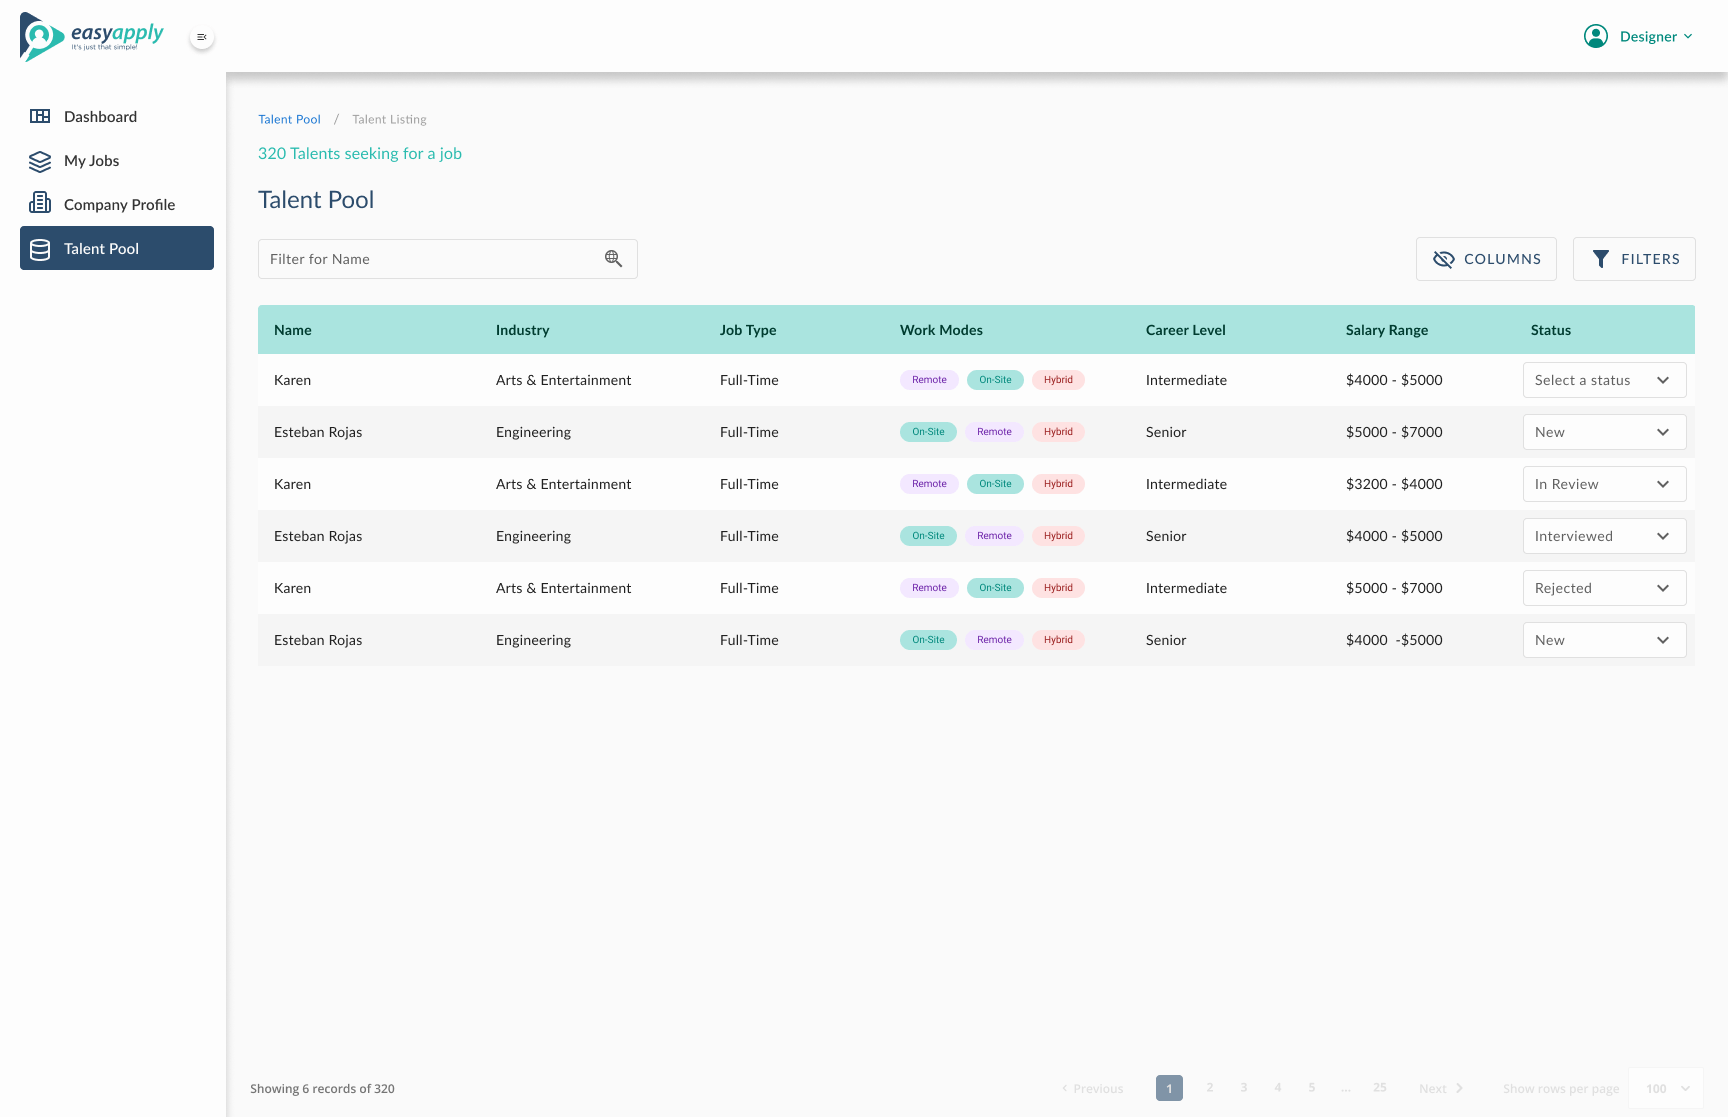
Task: Open the 'Select a status' dropdown
Action: click(1604, 380)
